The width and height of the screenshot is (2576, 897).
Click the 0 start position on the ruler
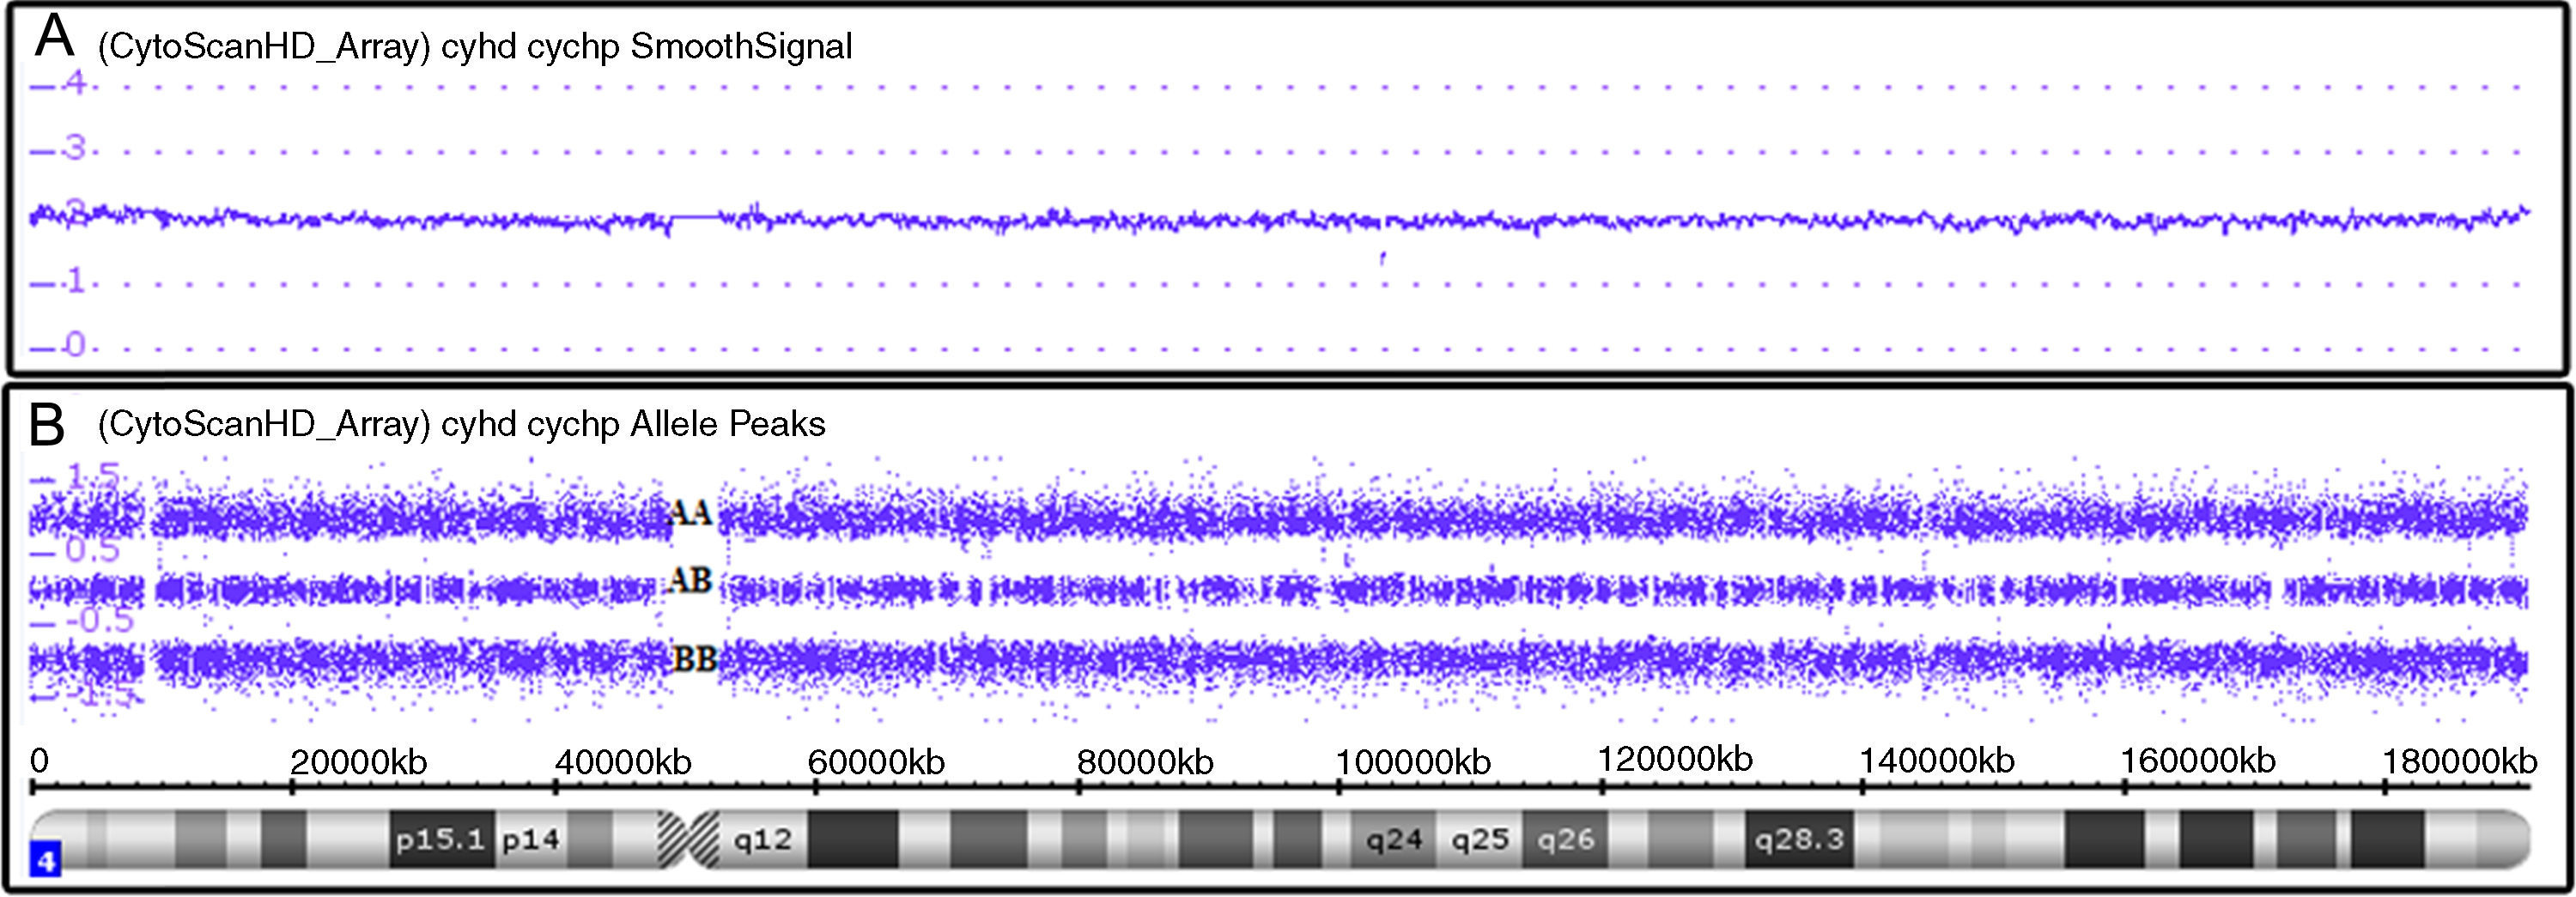[x=39, y=761]
